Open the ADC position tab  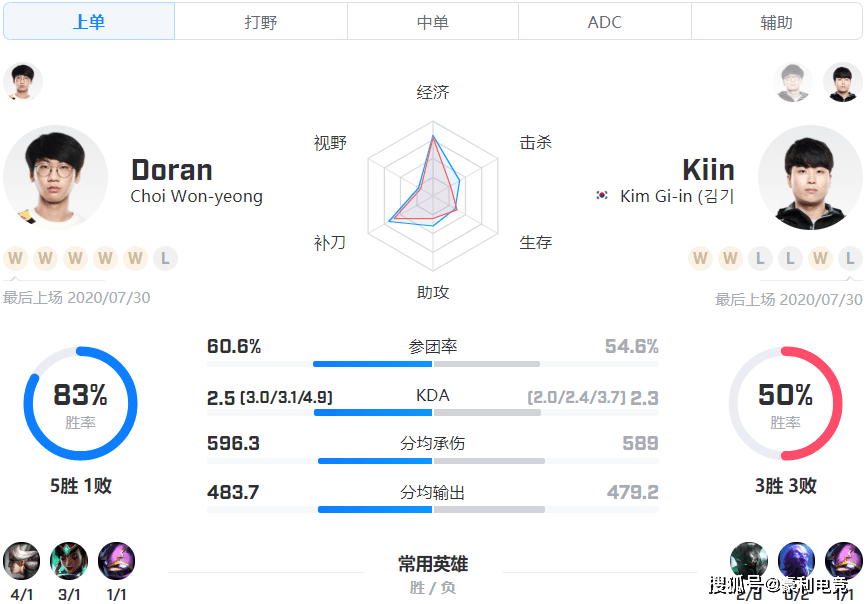click(x=605, y=21)
